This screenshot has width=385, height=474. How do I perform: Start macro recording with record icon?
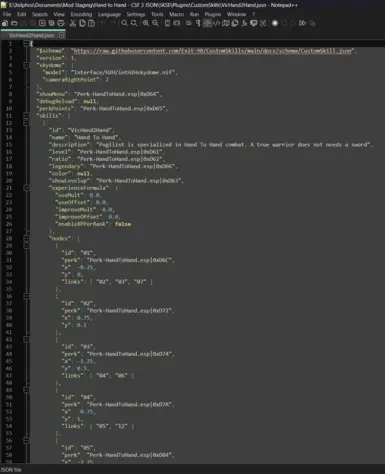point(275,23)
